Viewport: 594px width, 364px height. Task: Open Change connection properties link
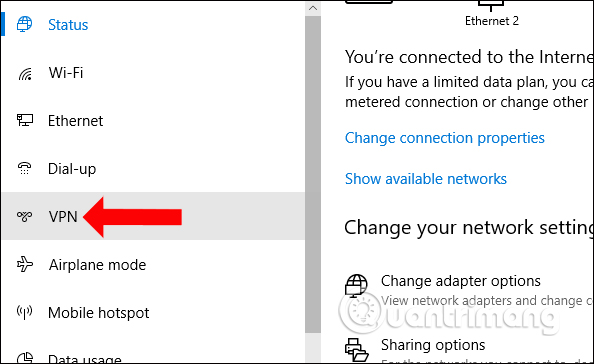[445, 138]
